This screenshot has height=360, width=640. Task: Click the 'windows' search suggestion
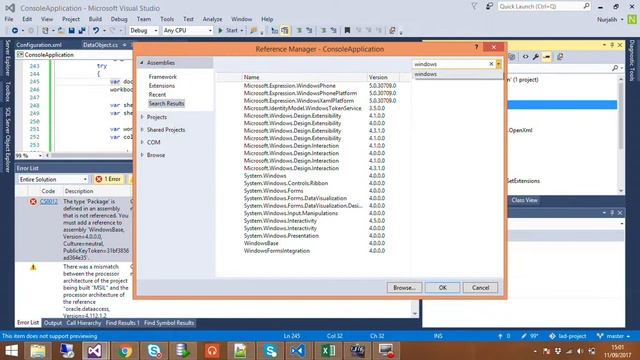click(458, 74)
